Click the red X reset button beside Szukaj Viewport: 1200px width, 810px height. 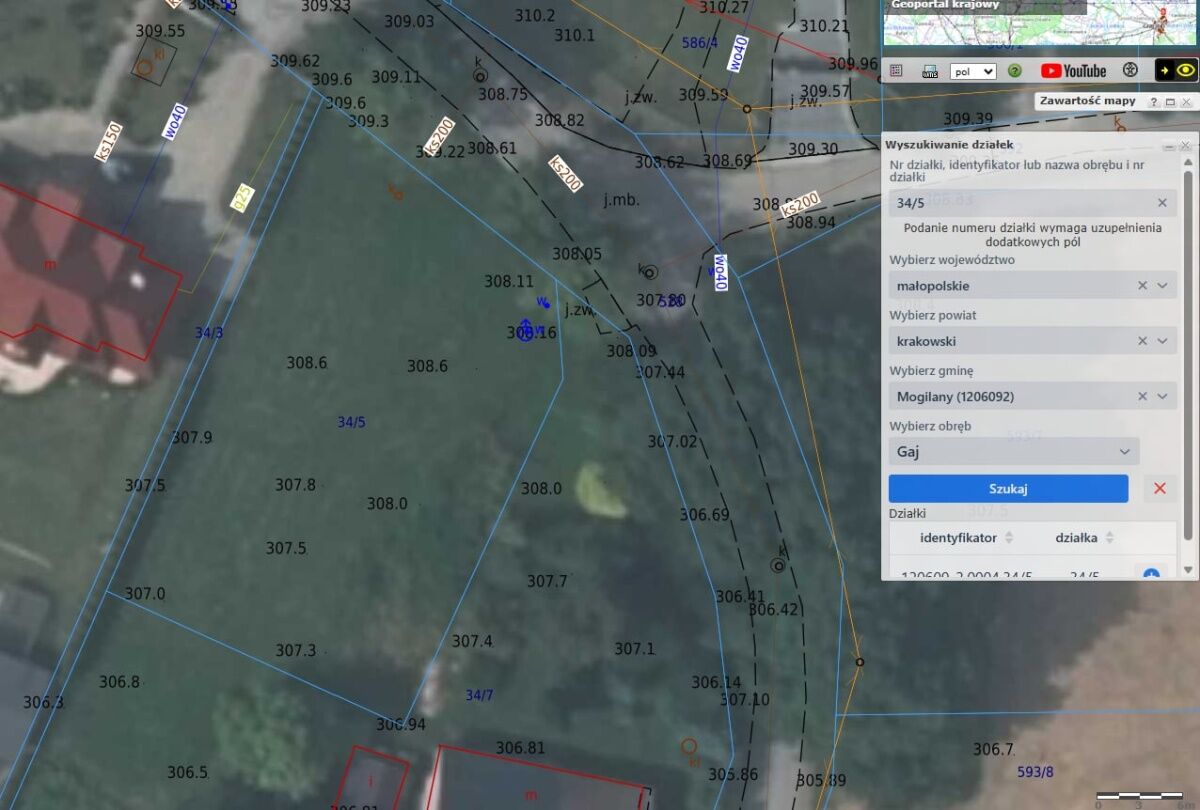click(x=1160, y=489)
